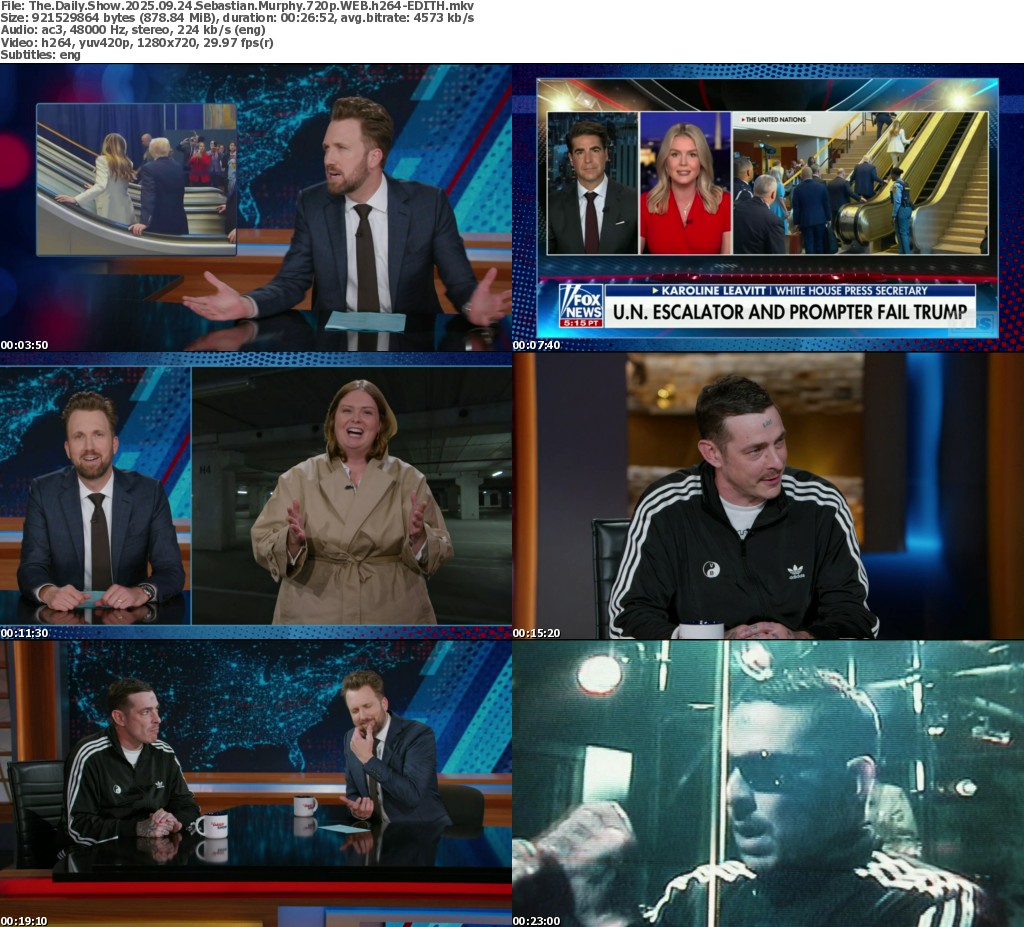Select the 'Subtitles: eng' line
Viewport: 1024px width, 927px height.
(40, 55)
